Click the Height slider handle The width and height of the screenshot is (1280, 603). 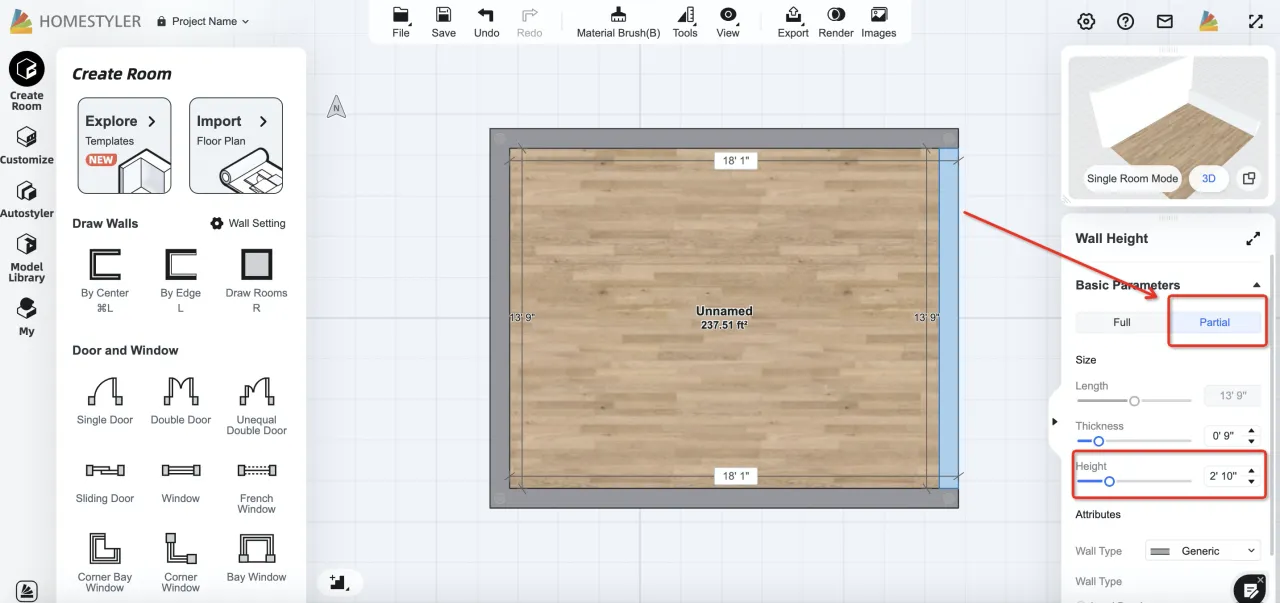[1109, 481]
